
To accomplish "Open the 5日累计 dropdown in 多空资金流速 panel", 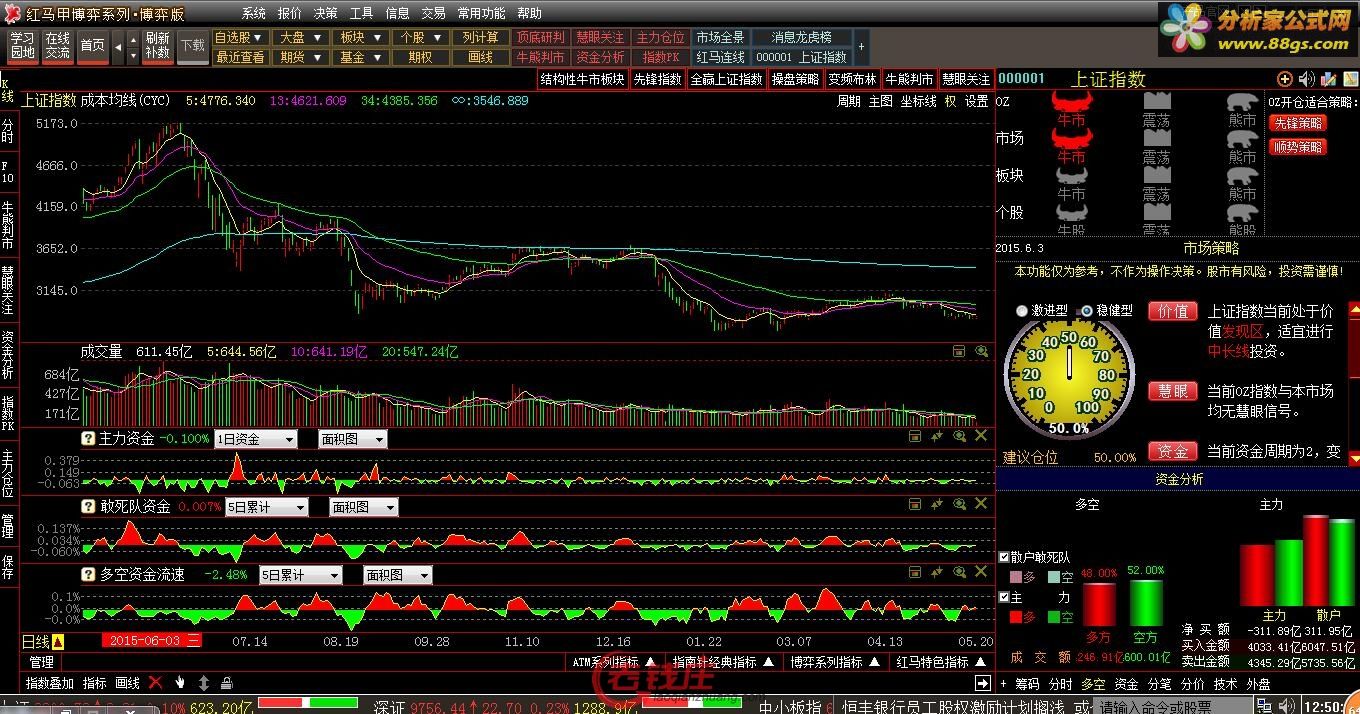I will [x=300, y=575].
